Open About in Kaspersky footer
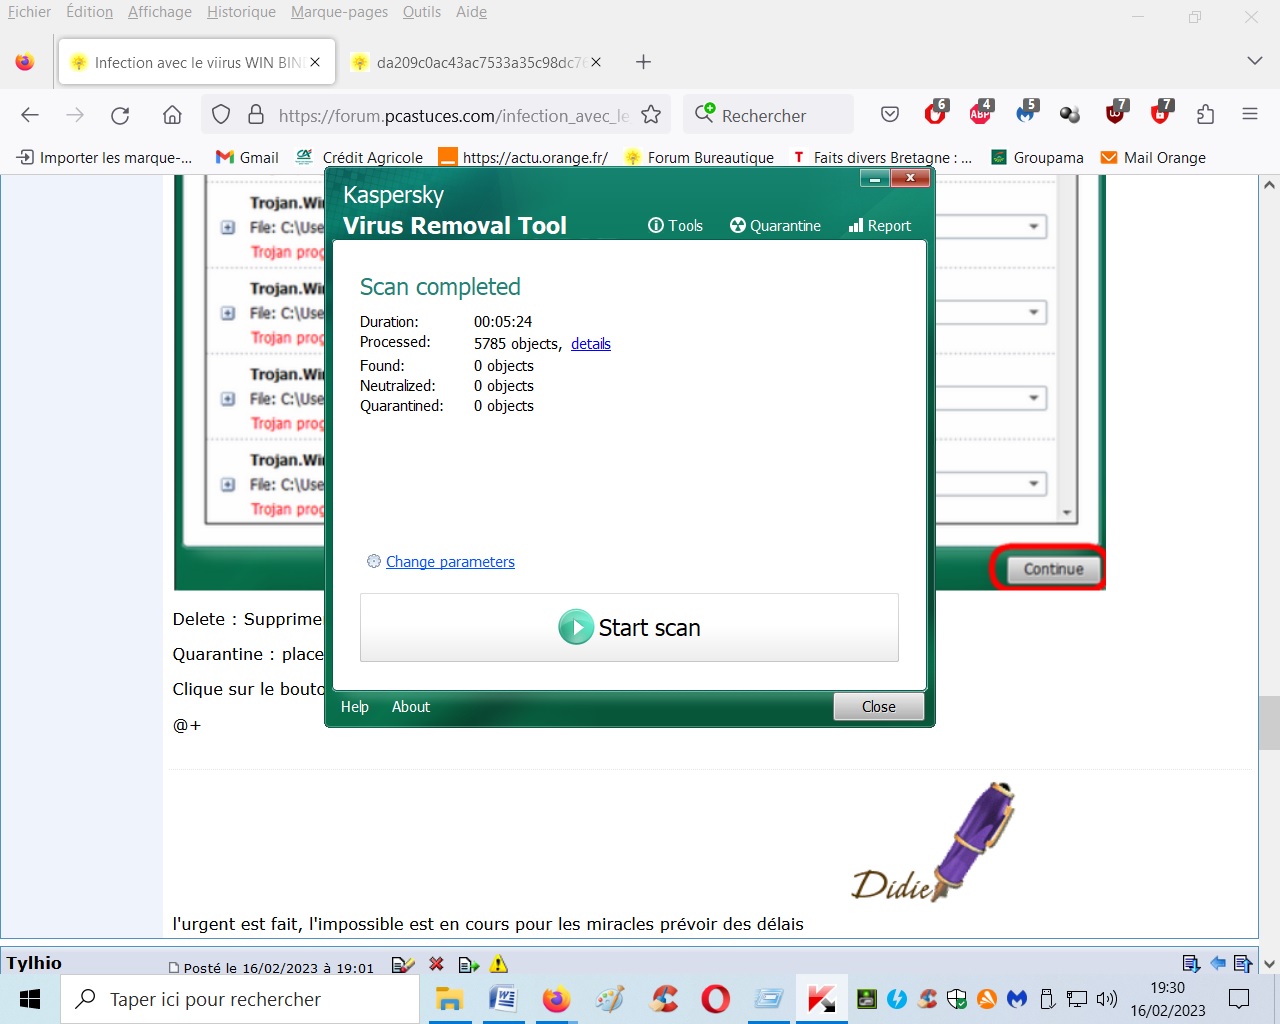The width and height of the screenshot is (1280, 1024). pos(411,707)
